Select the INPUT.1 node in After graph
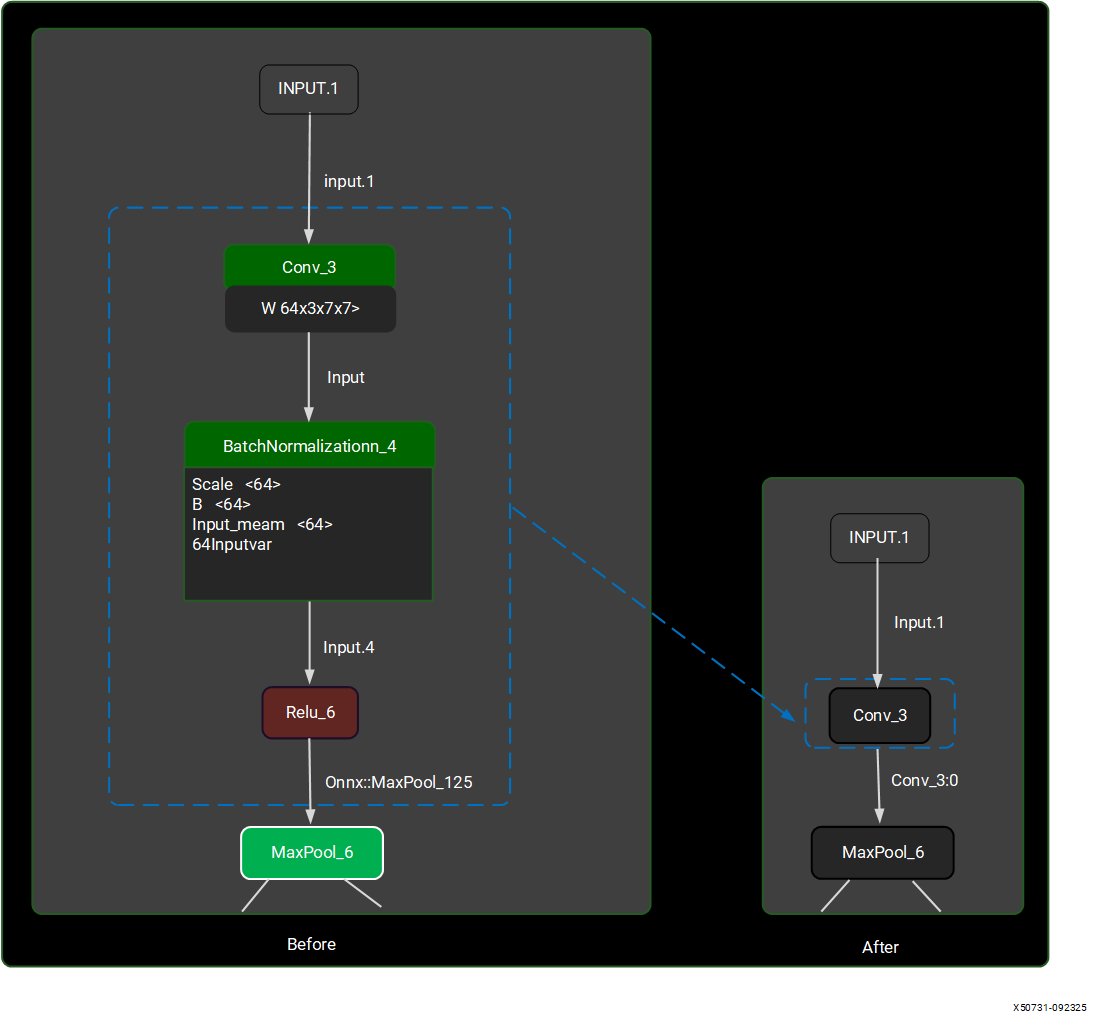This screenshot has width=1093, height=1019. pyautogui.click(x=879, y=538)
